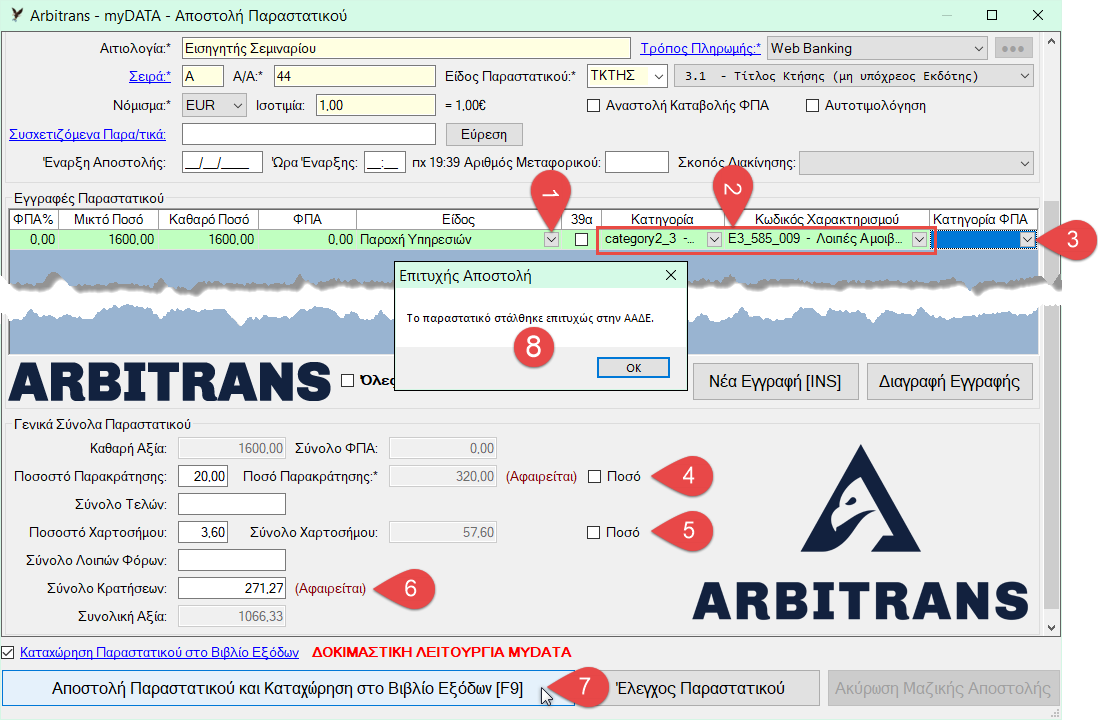Click the Ακύρωση Μαζικής Αποστολής button

943,688
